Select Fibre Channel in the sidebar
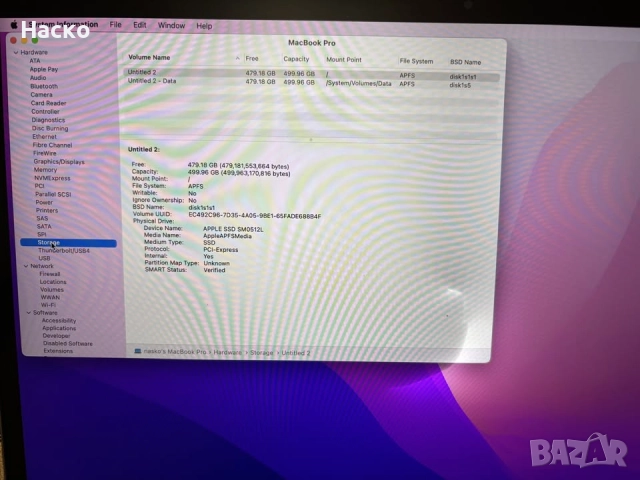The image size is (640, 480). [x=52, y=145]
